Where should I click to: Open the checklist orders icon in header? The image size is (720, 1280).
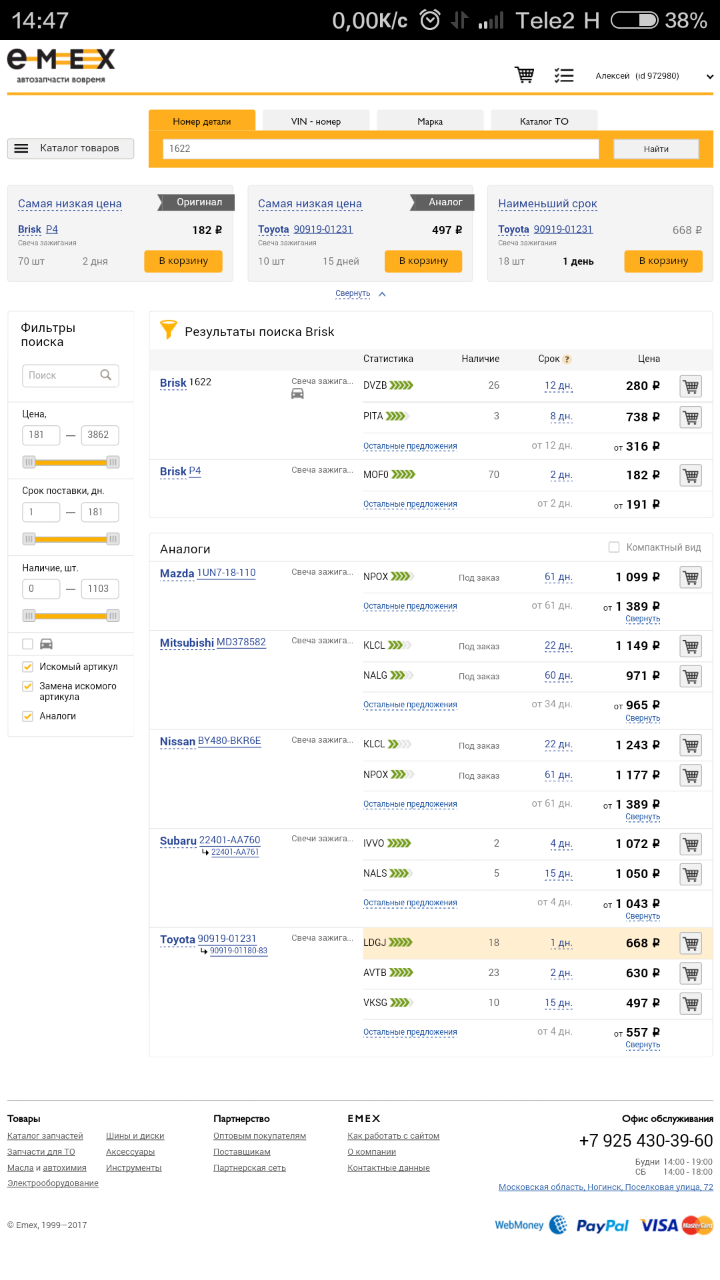click(x=564, y=75)
